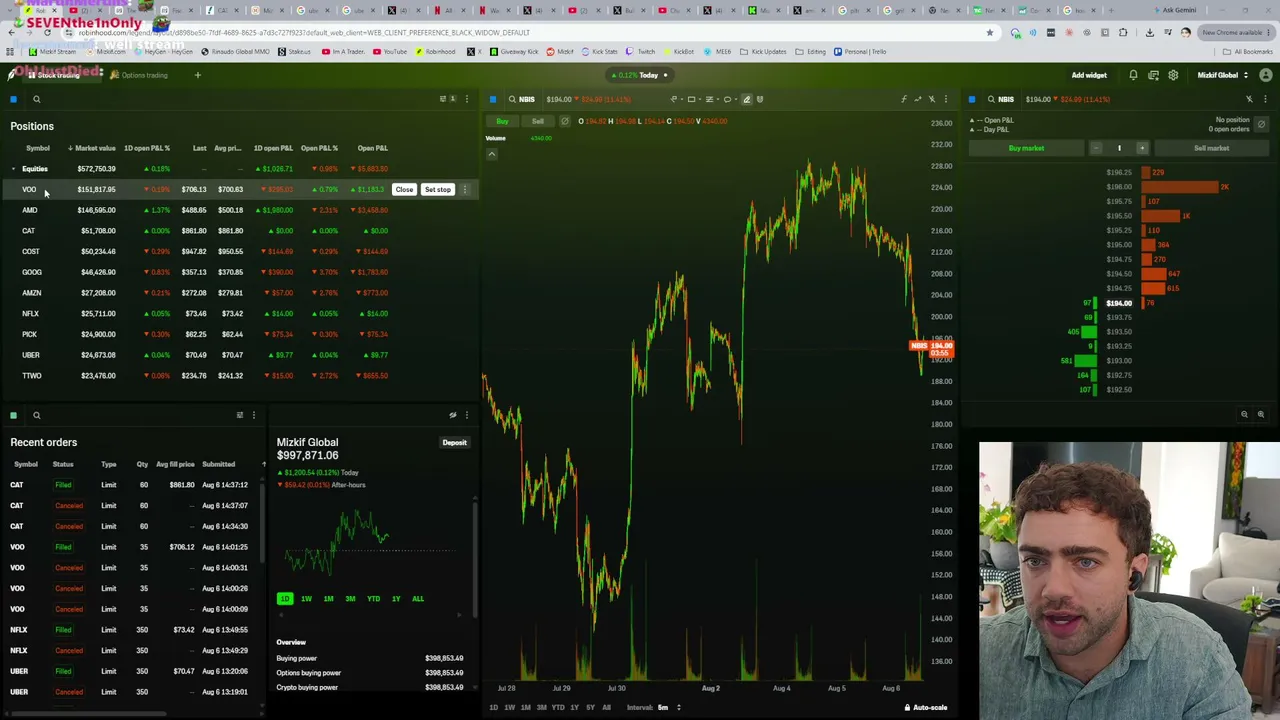
Task: Click the blue link color square in Positions widget
Action: click(x=13, y=99)
